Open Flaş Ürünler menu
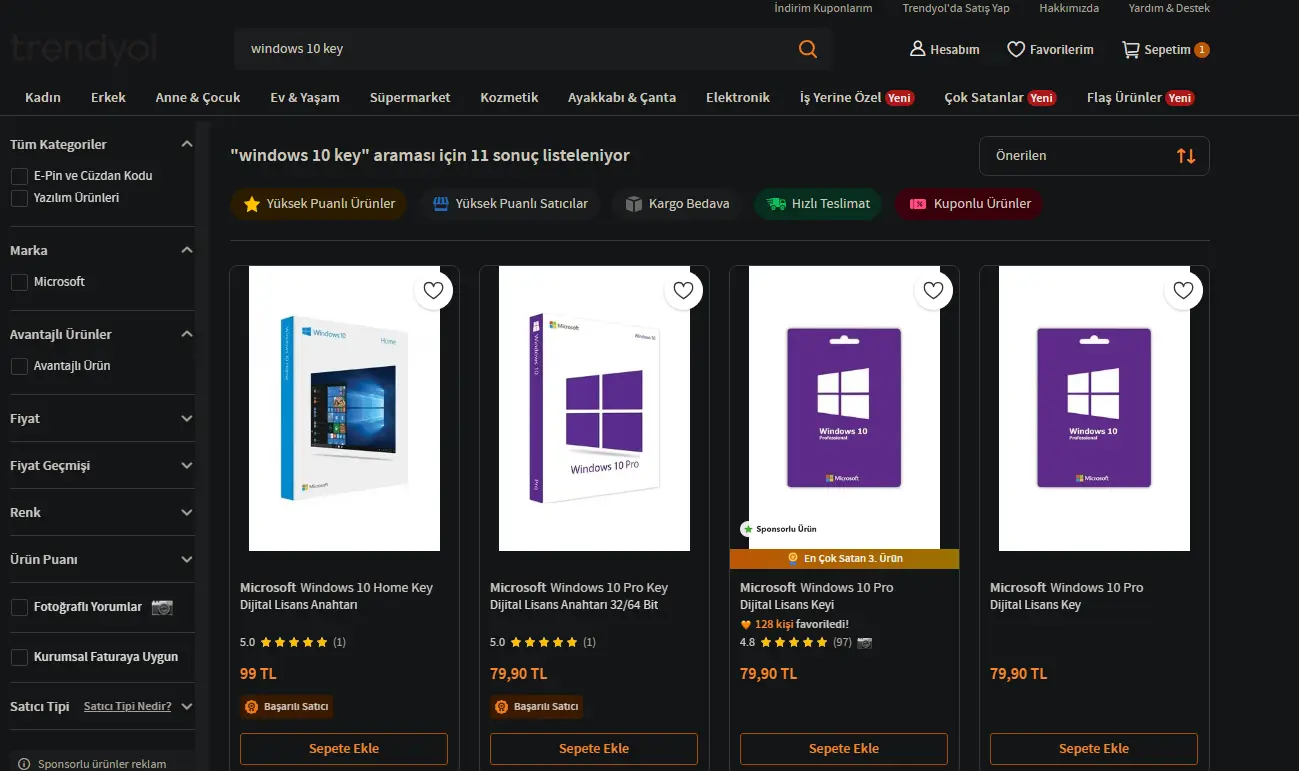This screenshot has height=771, width=1299. coord(1141,97)
